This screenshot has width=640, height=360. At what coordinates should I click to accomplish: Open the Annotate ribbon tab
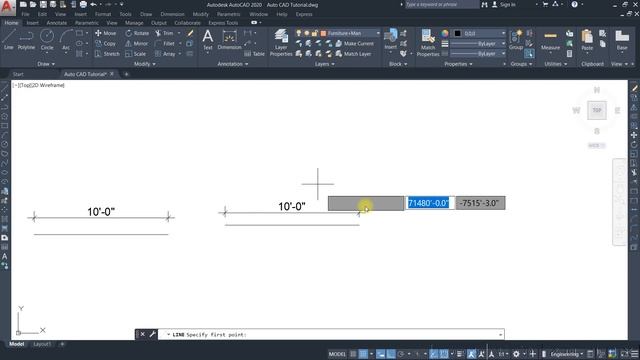tap(57, 23)
